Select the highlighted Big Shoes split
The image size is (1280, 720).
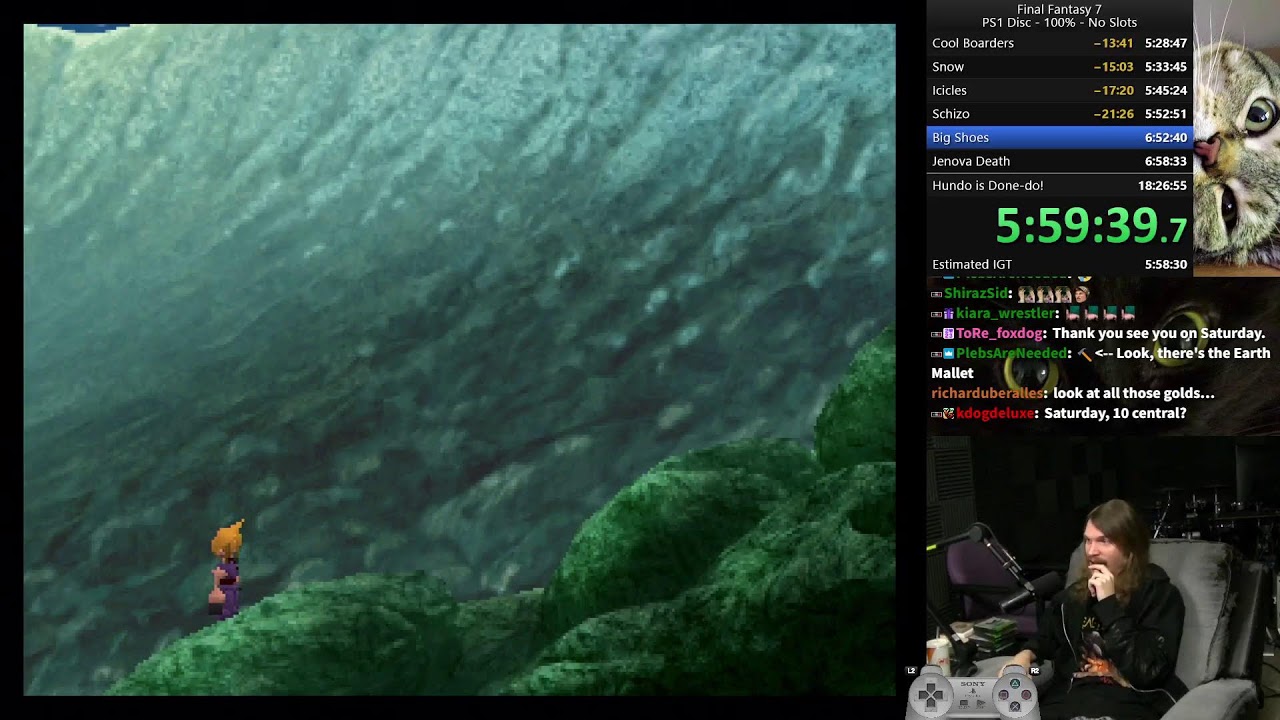[1059, 137]
